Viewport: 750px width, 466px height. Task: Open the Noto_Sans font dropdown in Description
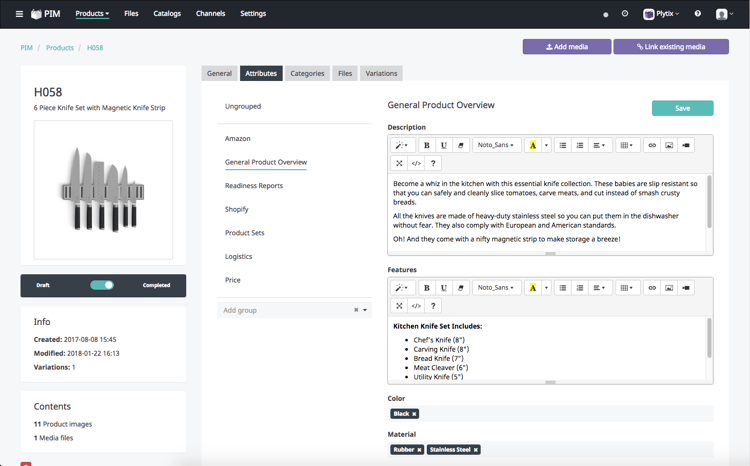point(496,145)
